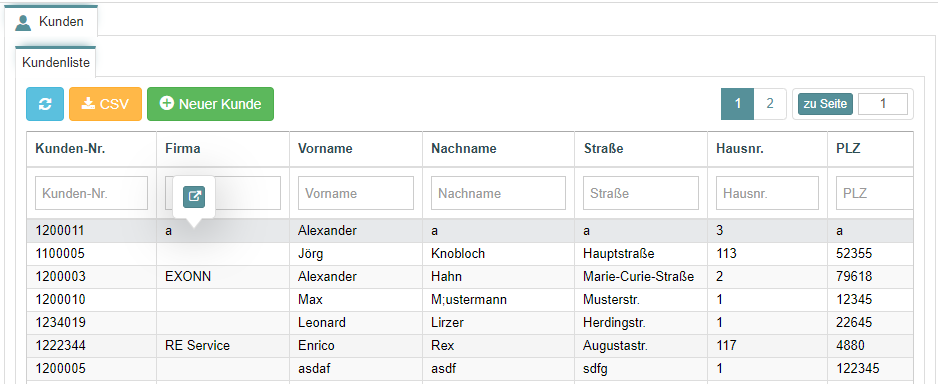Sort by the Firma column header

tap(183, 149)
